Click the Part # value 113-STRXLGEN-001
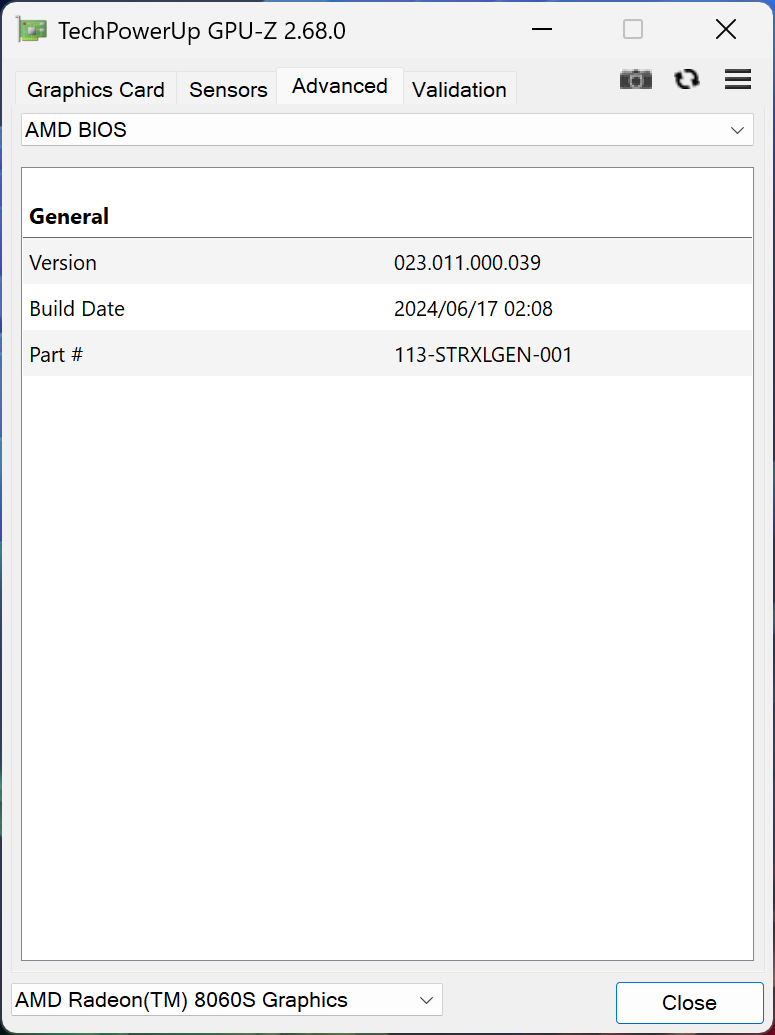The height and width of the screenshot is (1035, 775). [483, 355]
